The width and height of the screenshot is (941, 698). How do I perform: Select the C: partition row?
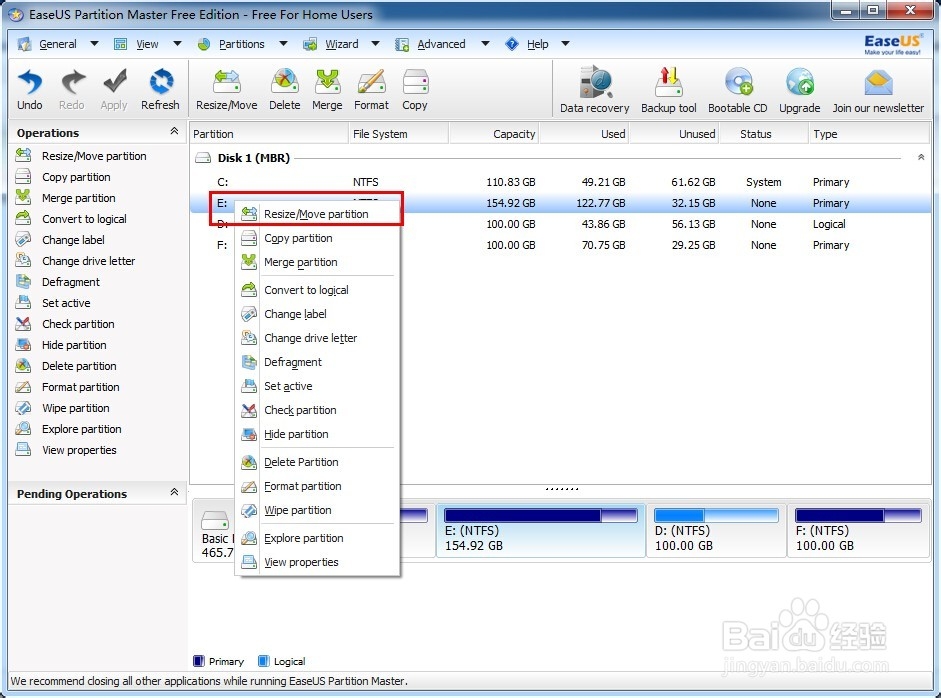(x=561, y=182)
